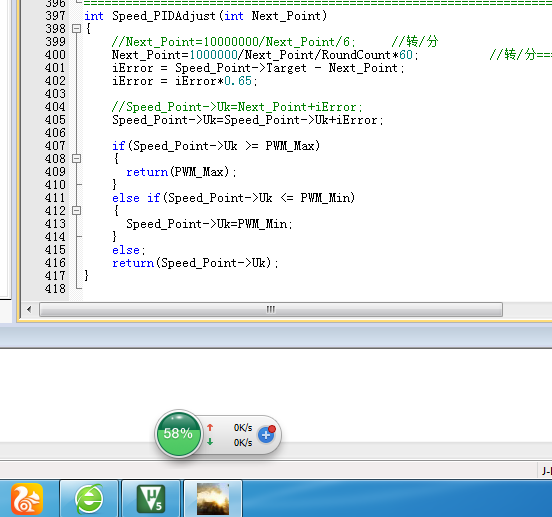
Task: Click the commented line //Next_Point=10000000/Next_Point/6
Action: [234, 42]
